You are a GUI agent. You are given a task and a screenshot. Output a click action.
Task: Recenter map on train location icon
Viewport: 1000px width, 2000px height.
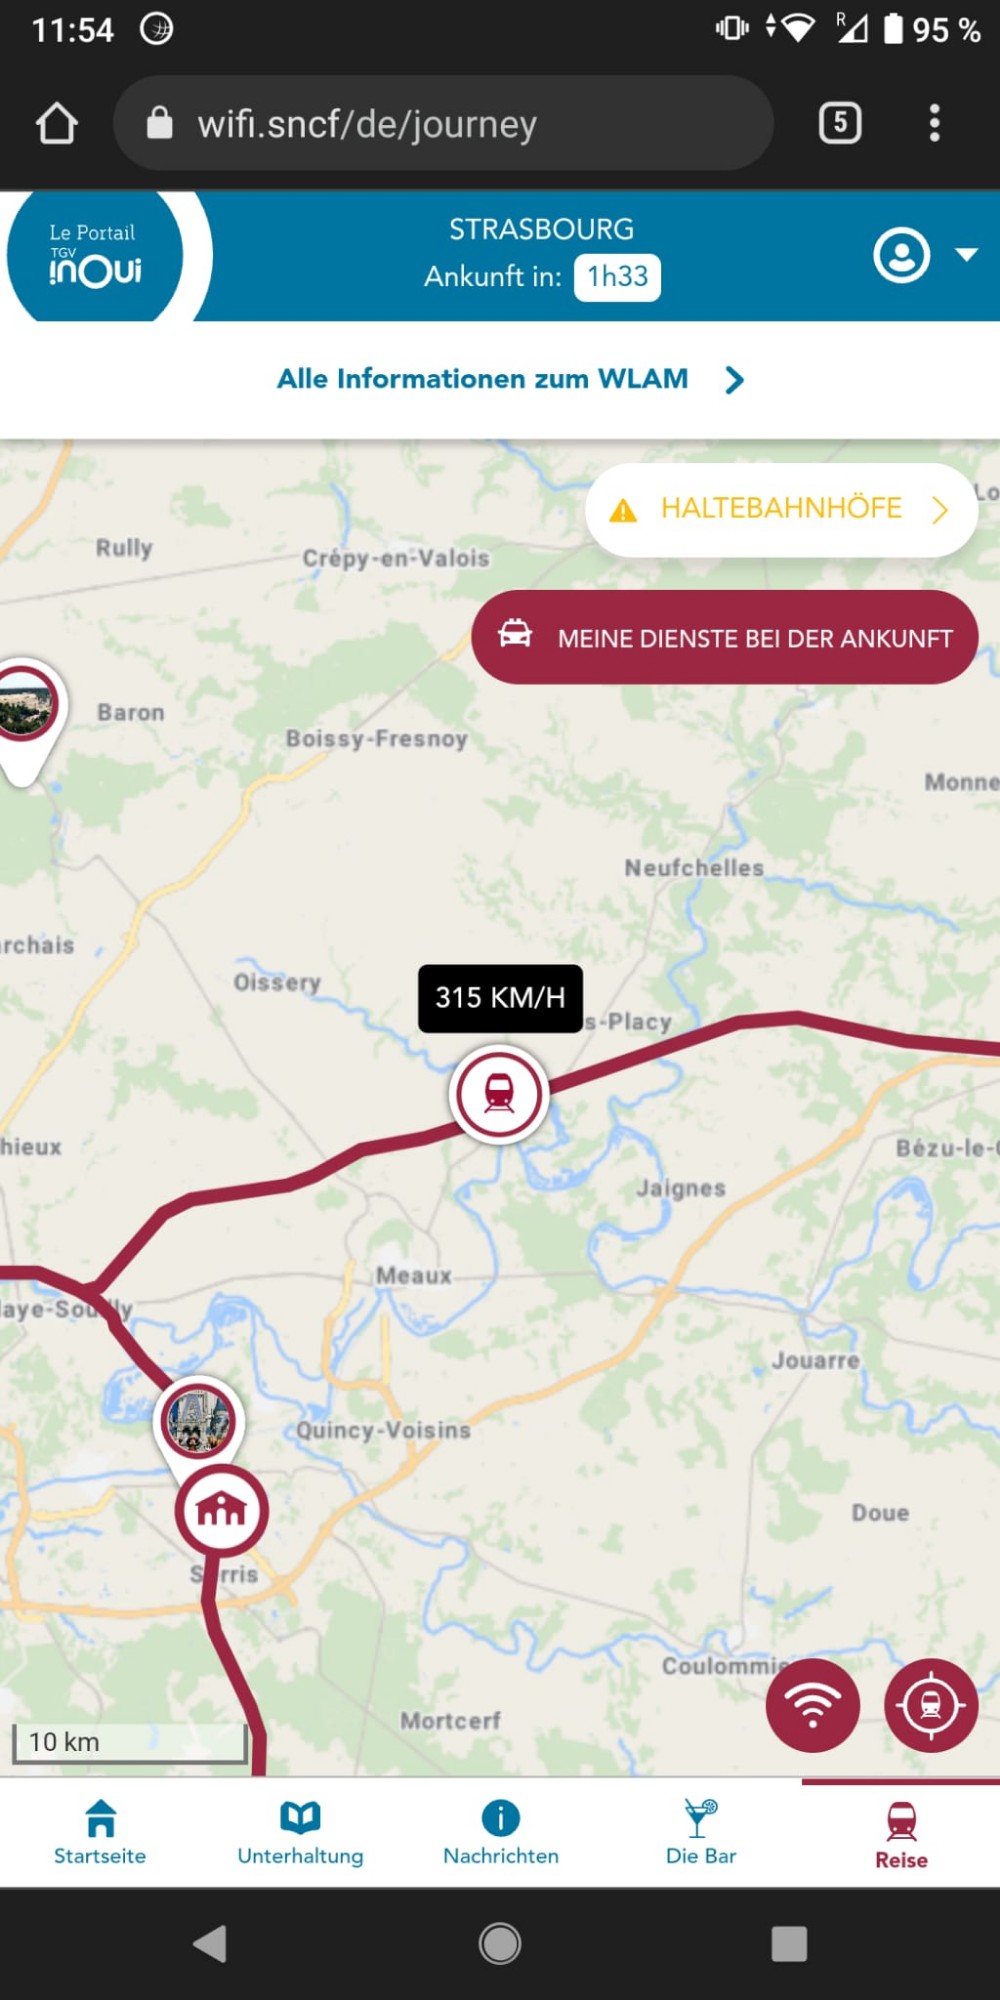[x=931, y=1705]
